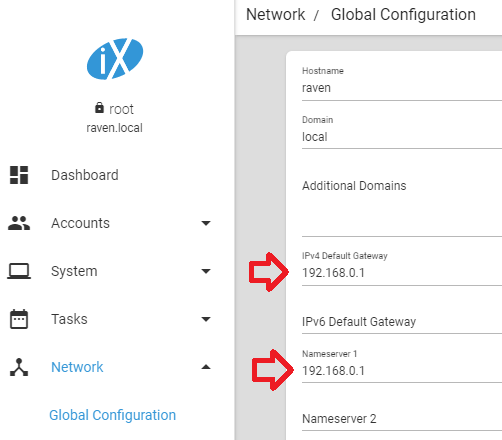This screenshot has height=440, width=502.
Task: Expand the Tasks menu arrow
Action: point(206,319)
